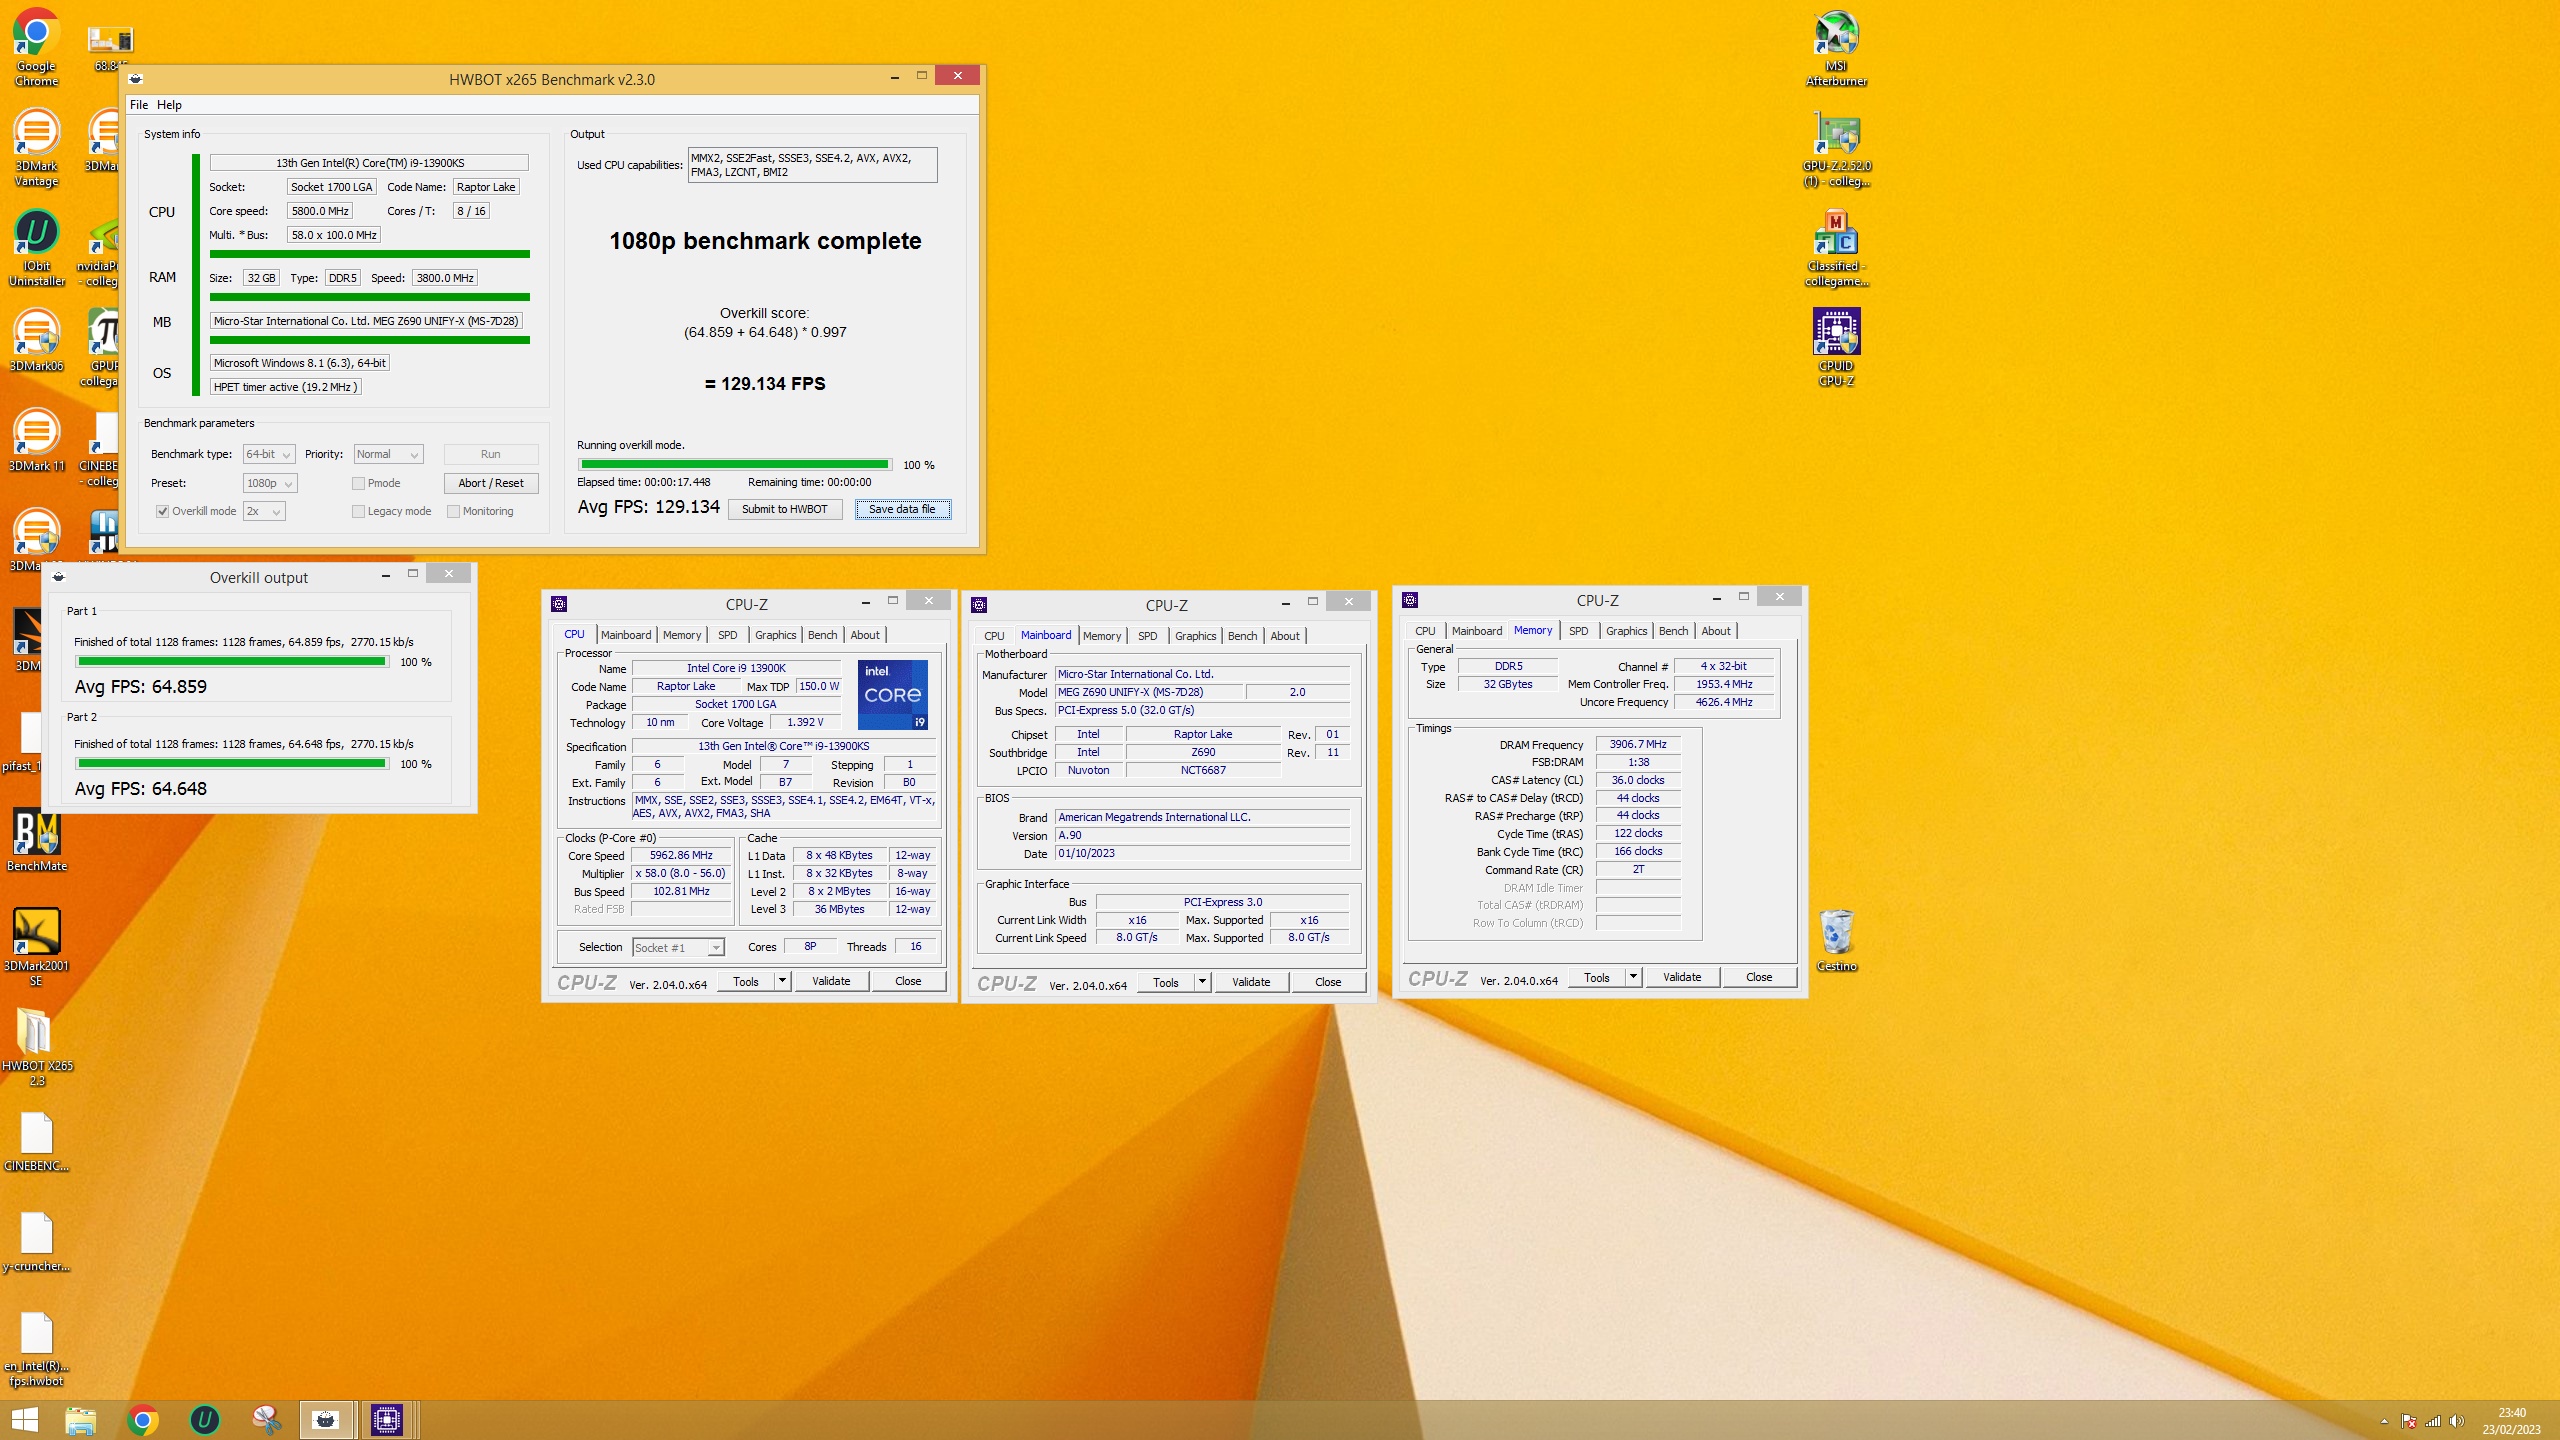Open Bench tab in Memory CPU-Z window
This screenshot has width=2560, height=1440.
(x=1673, y=631)
